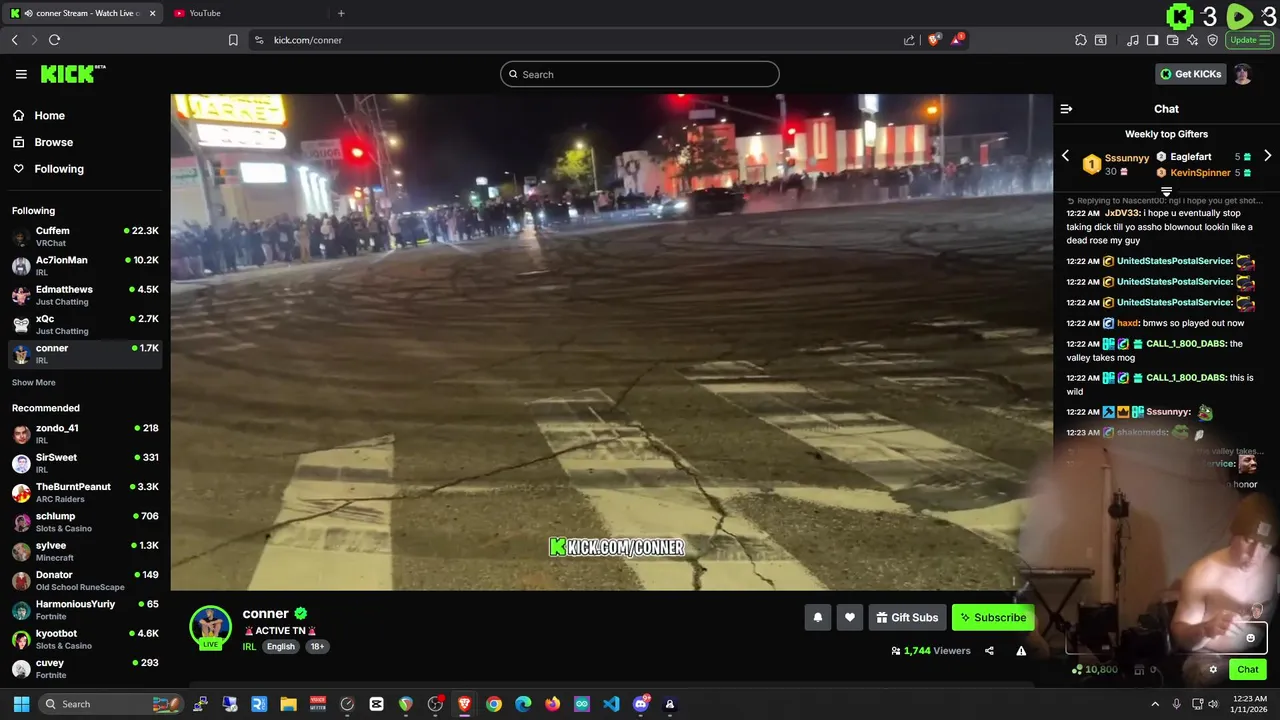Send message with Chat button

1248,670
